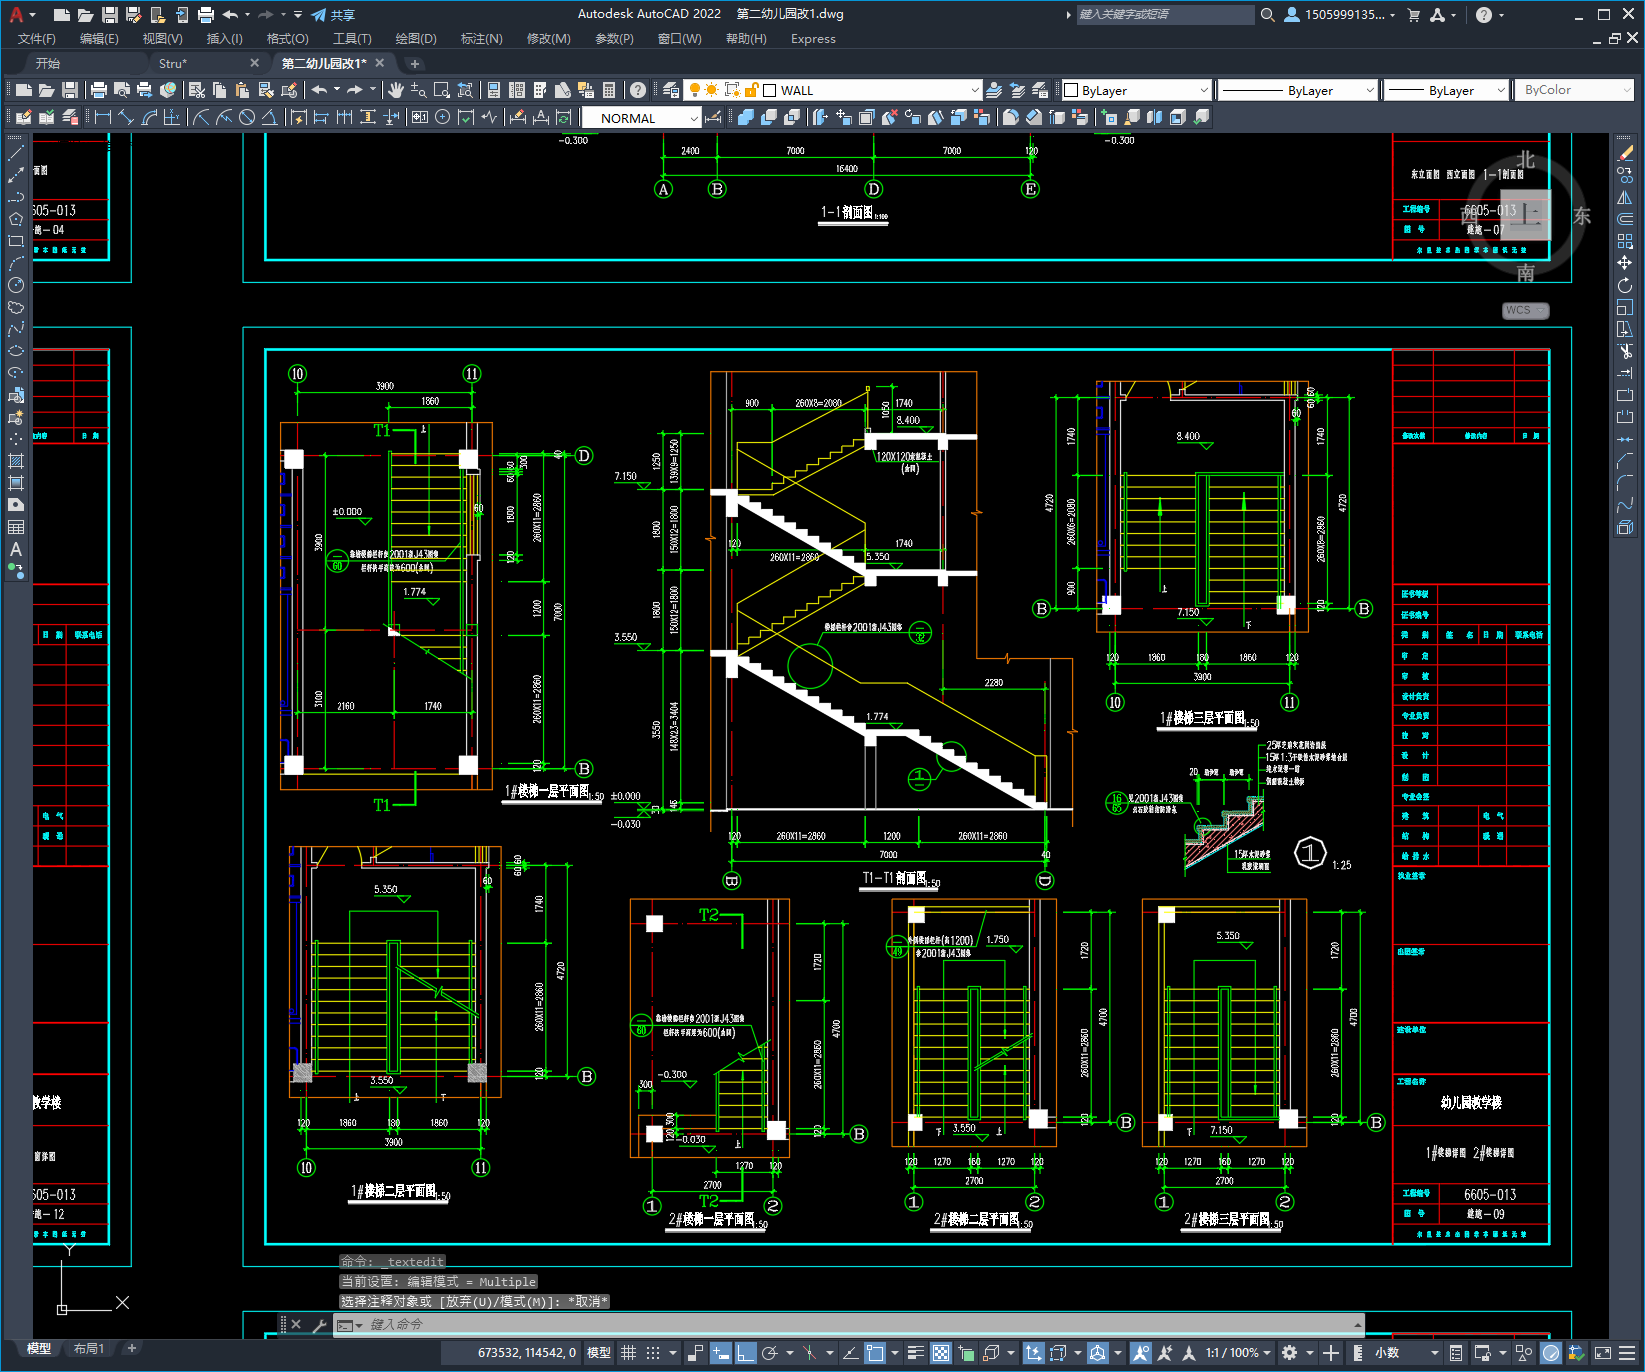Select the Erase tool in right toolbar
The height and width of the screenshot is (1372, 1645).
[x=1625, y=153]
